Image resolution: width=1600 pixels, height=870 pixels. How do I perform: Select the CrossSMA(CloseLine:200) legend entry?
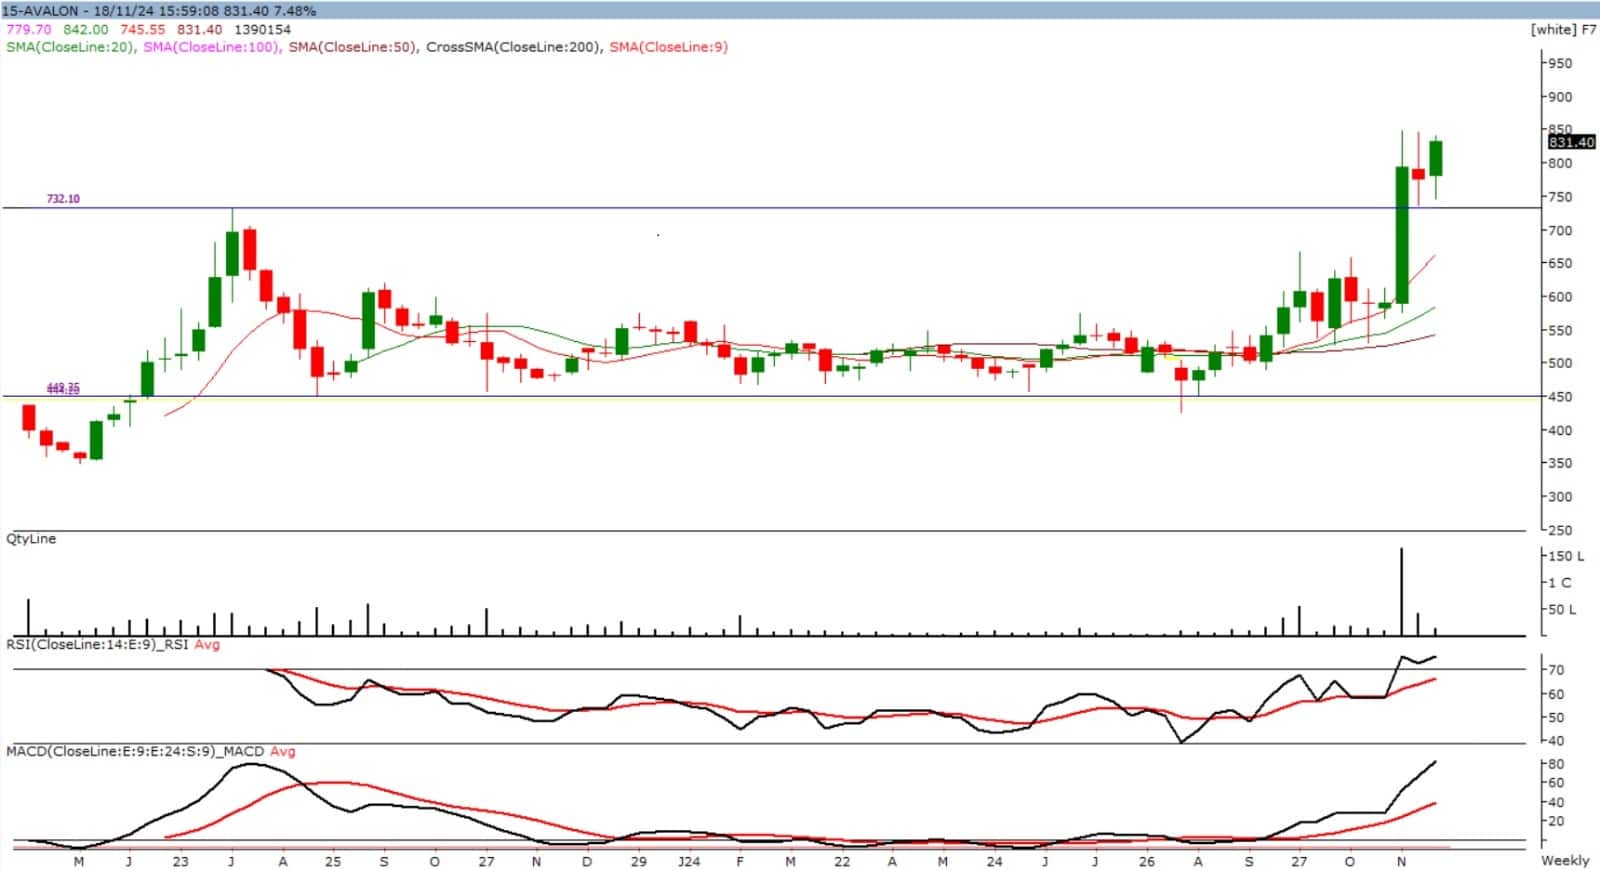513,47
